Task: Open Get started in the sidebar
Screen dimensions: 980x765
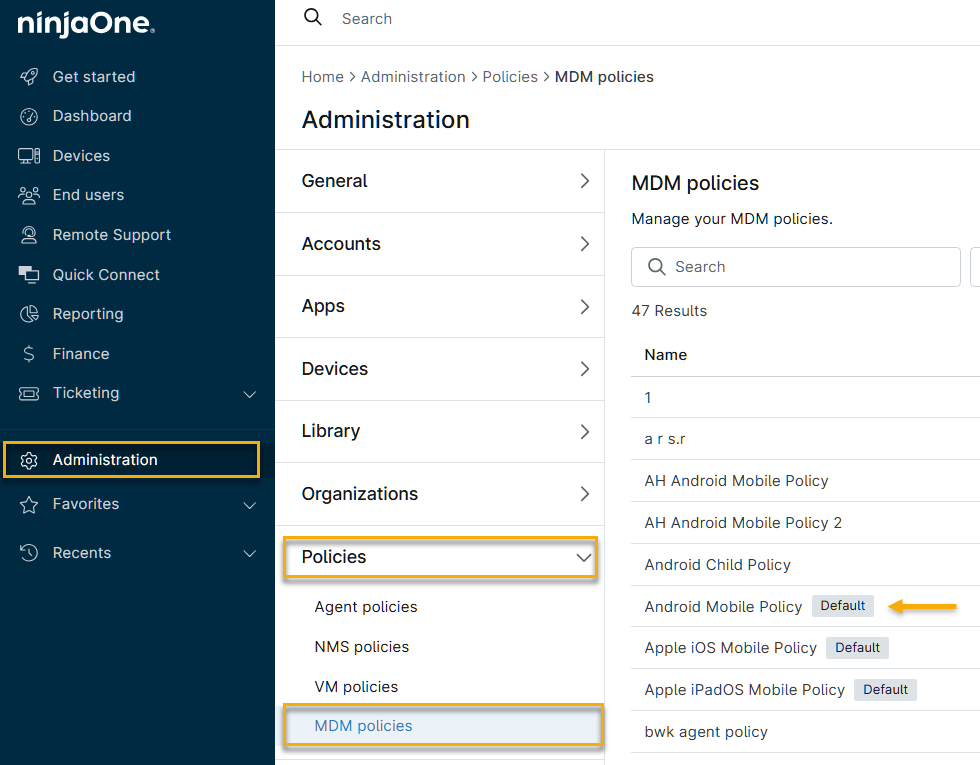Action: point(94,77)
